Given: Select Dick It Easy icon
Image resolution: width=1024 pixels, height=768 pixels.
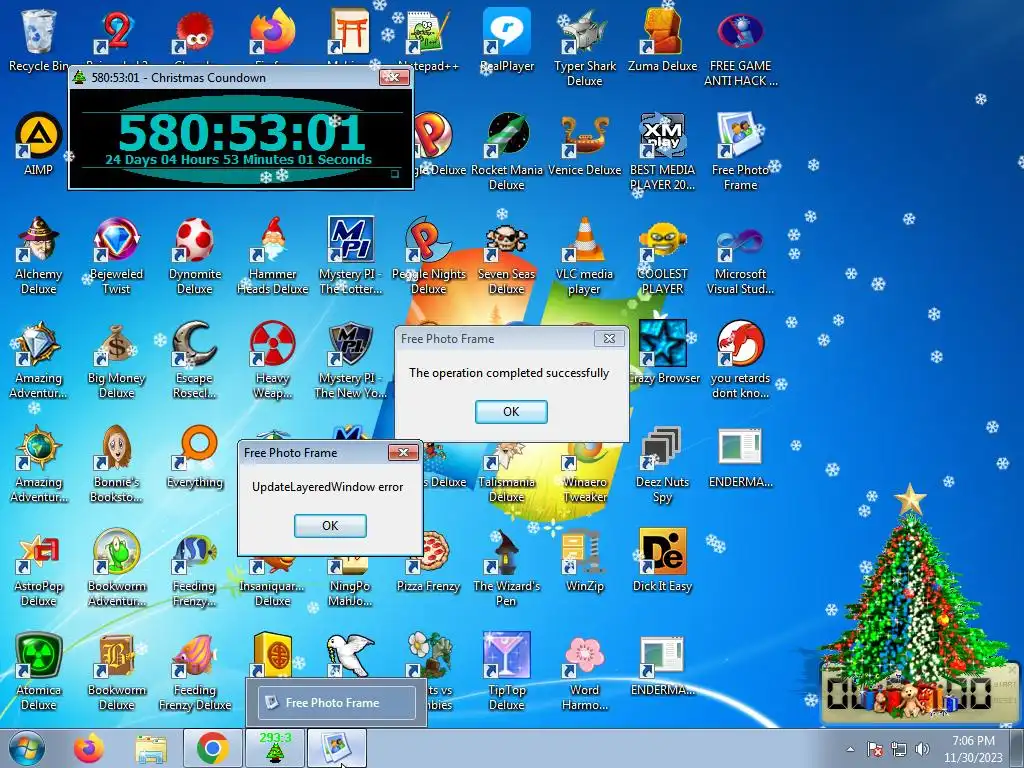Looking at the screenshot, I should pyautogui.click(x=662, y=560).
